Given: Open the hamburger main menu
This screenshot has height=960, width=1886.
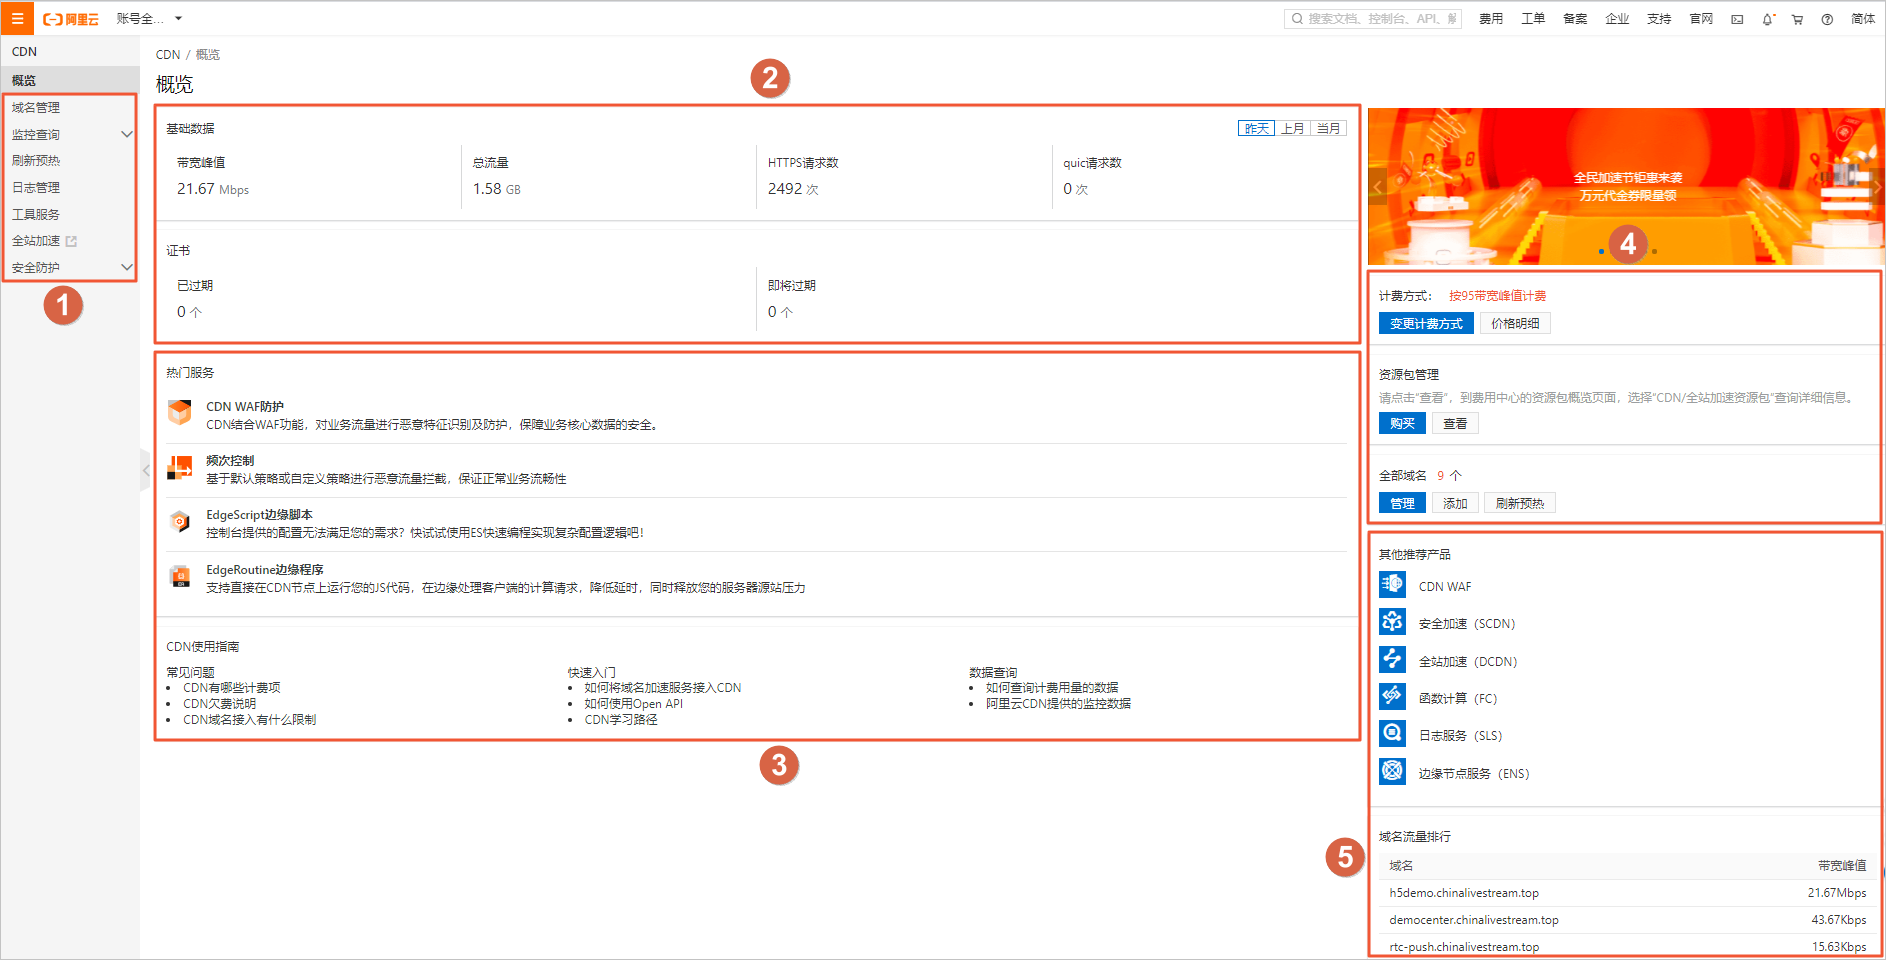Looking at the screenshot, I should (17, 18).
